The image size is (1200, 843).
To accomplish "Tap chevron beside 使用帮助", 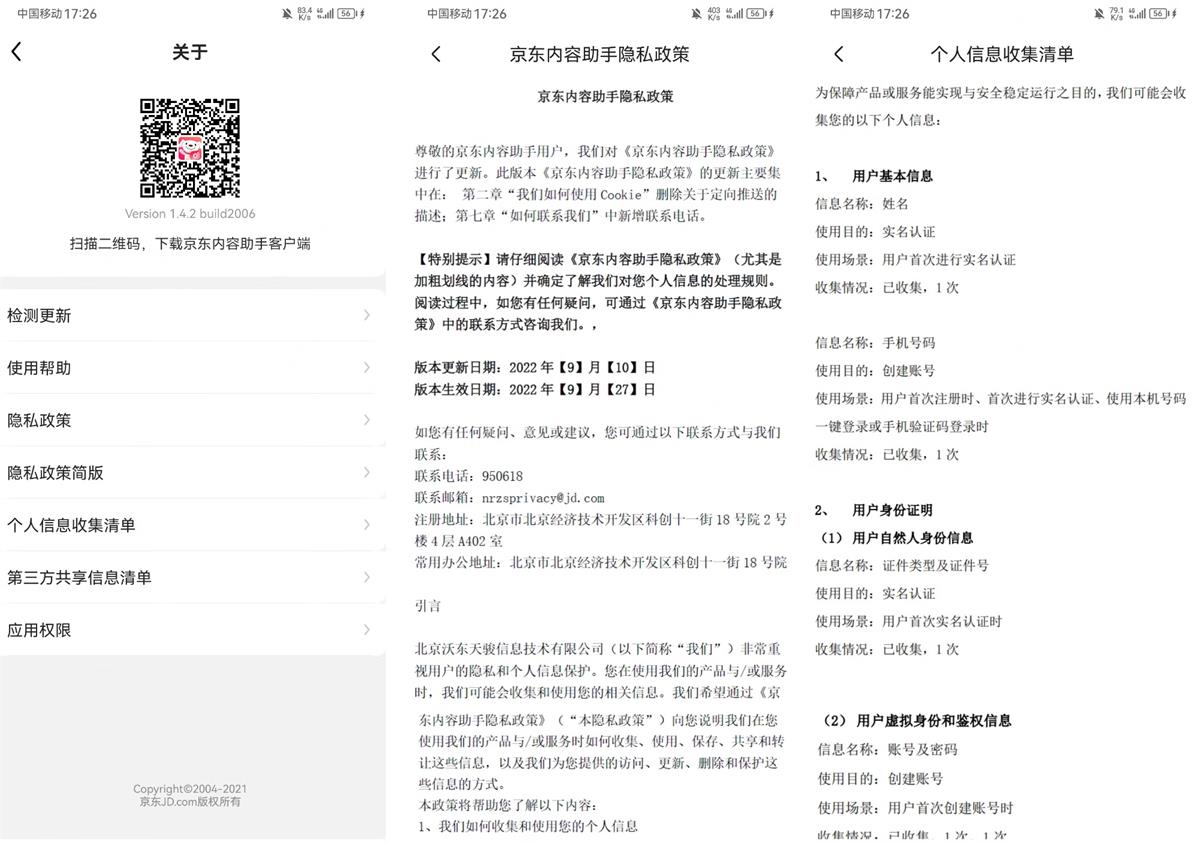I will (367, 368).
